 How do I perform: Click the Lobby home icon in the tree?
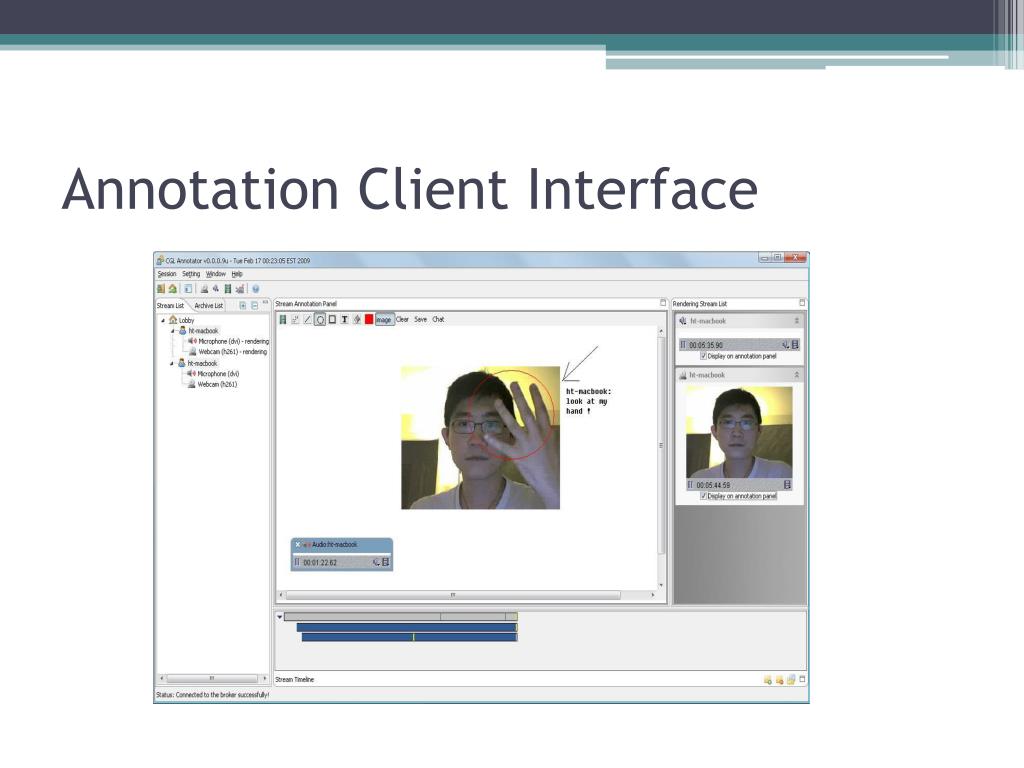pyautogui.click(x=173, y=320)
